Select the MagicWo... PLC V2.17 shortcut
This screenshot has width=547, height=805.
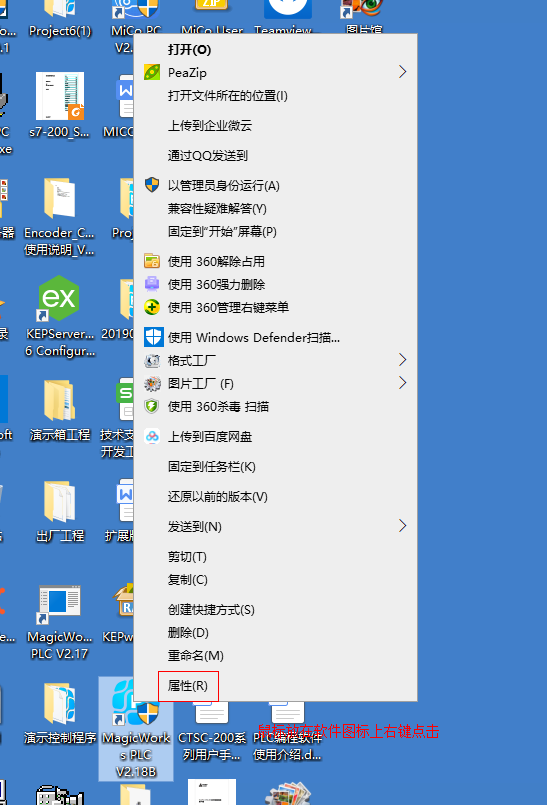tap(60, 604)
